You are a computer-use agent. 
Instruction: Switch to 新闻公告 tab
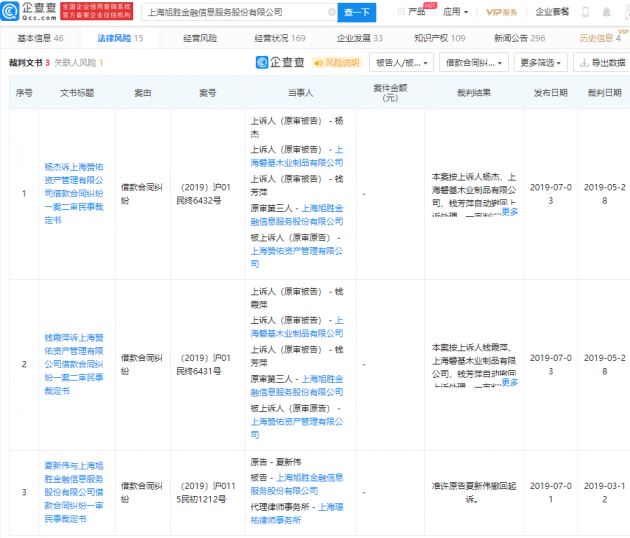[x=520, y=38]
